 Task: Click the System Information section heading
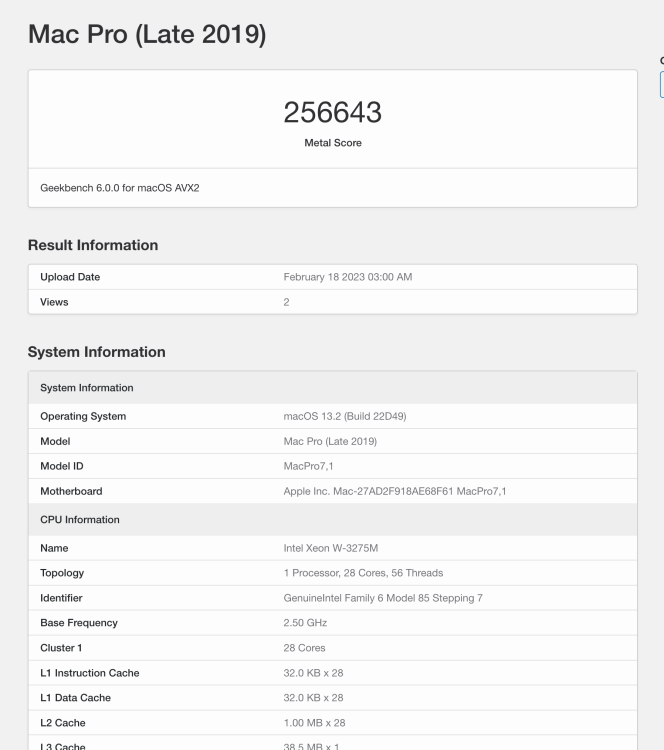97,352
